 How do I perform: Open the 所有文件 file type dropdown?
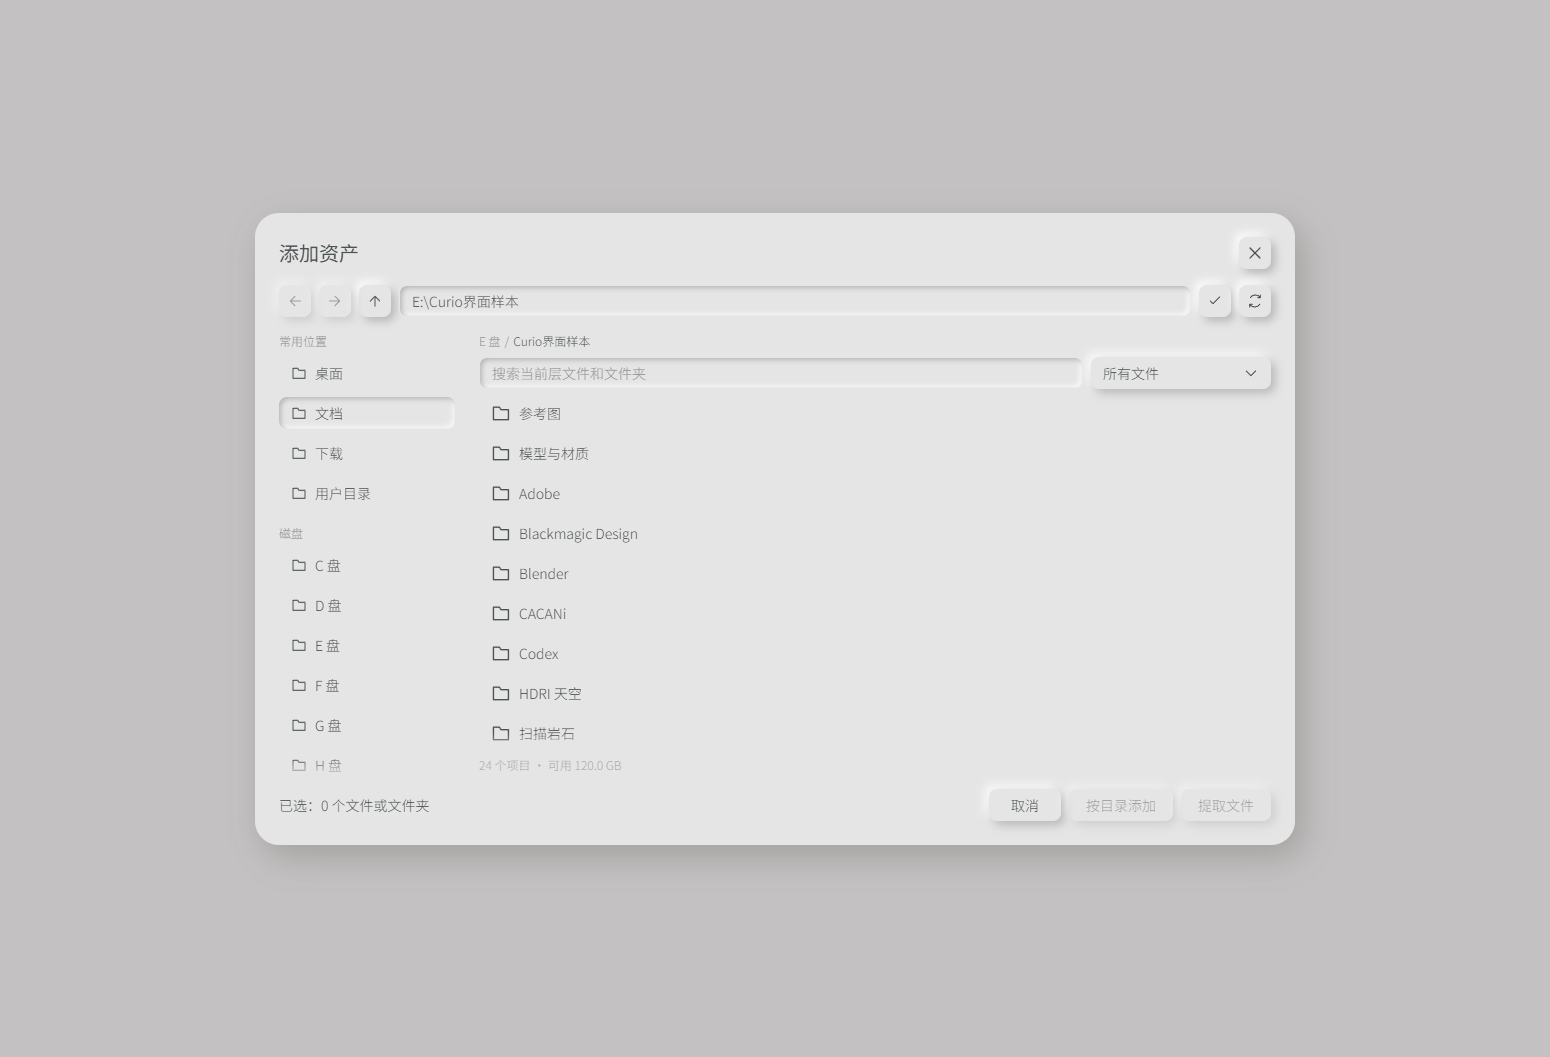[x=1181, y=373]
